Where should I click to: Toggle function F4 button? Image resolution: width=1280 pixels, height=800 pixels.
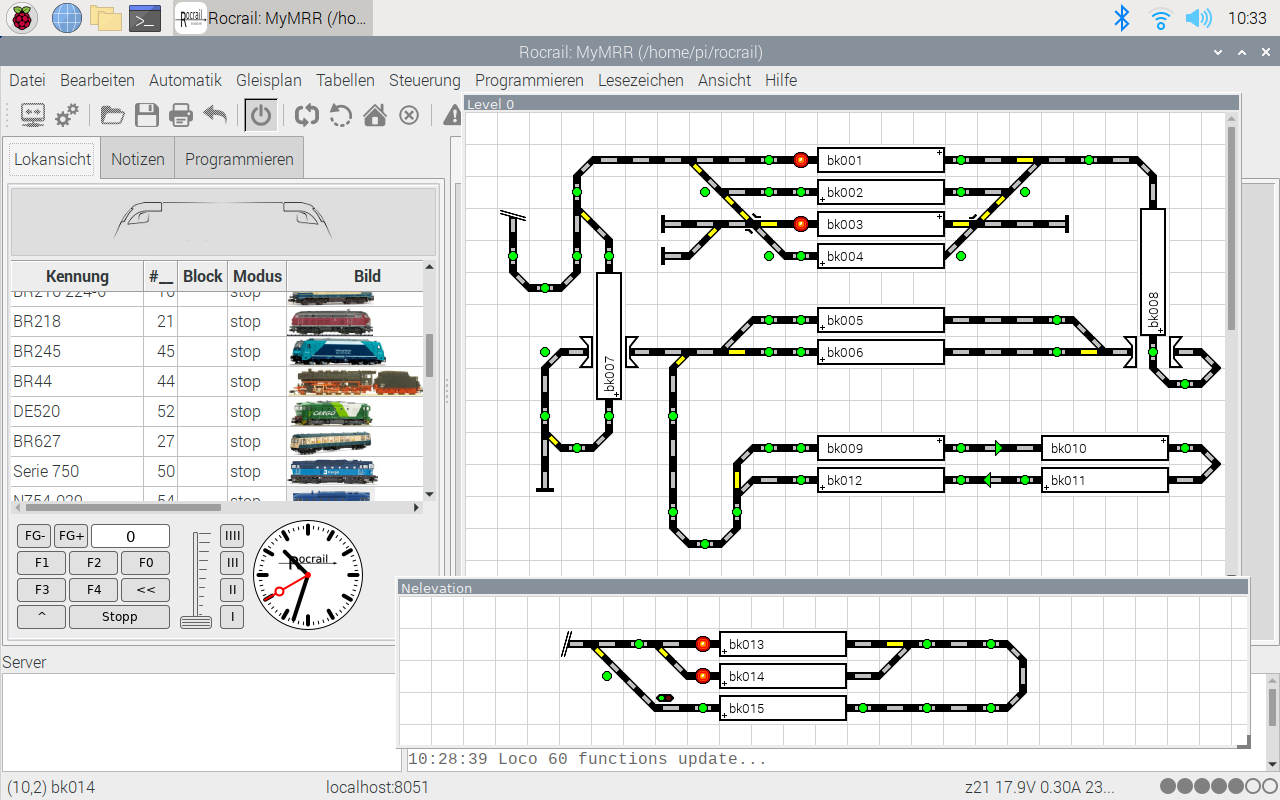[x=94, y=590]
